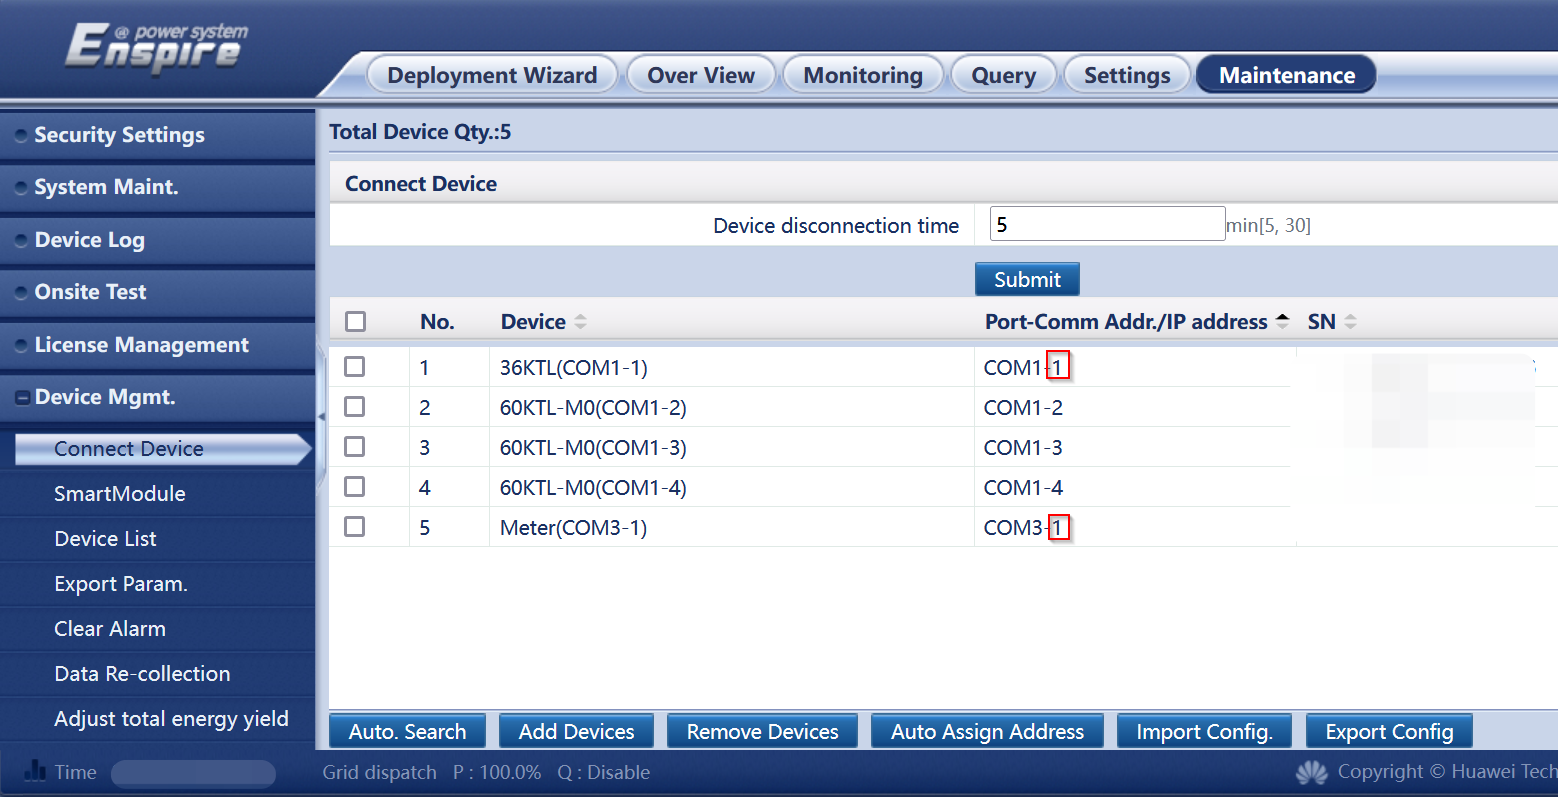Click the Enspire power system logo
Screen dimensions: 1558x797
157,49
